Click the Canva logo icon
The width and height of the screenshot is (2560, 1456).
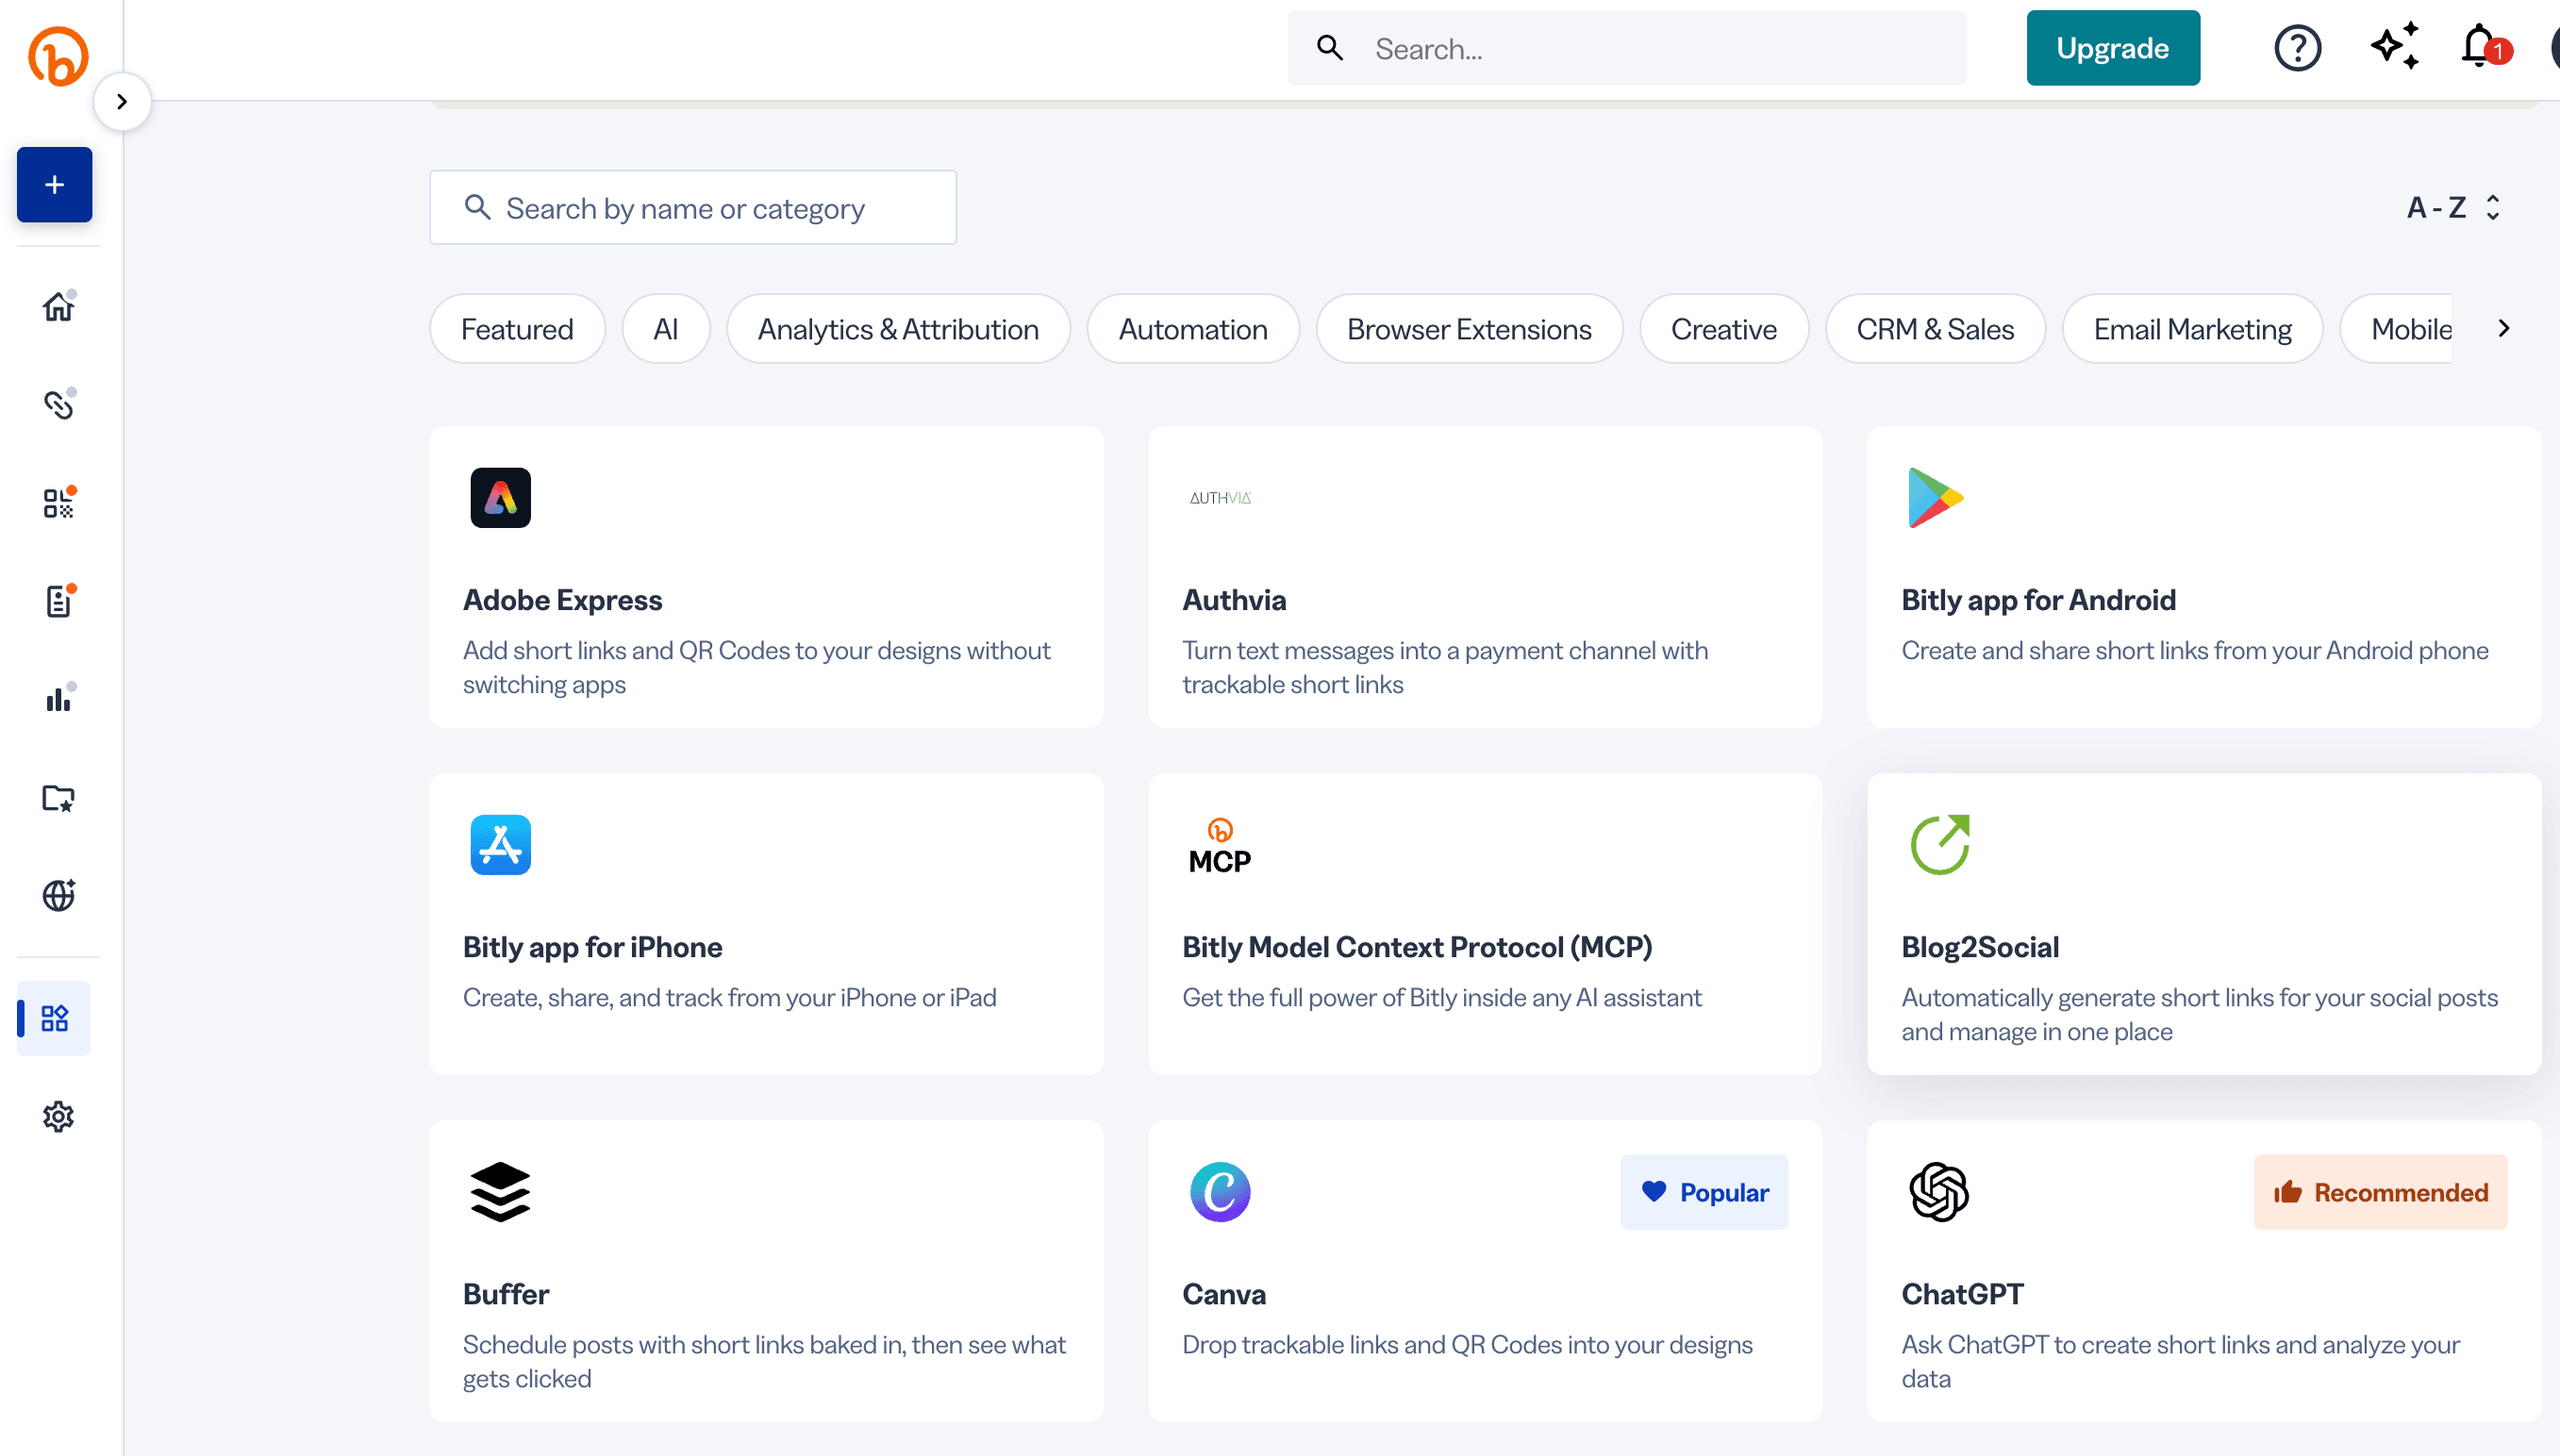coord(1220,1191)
